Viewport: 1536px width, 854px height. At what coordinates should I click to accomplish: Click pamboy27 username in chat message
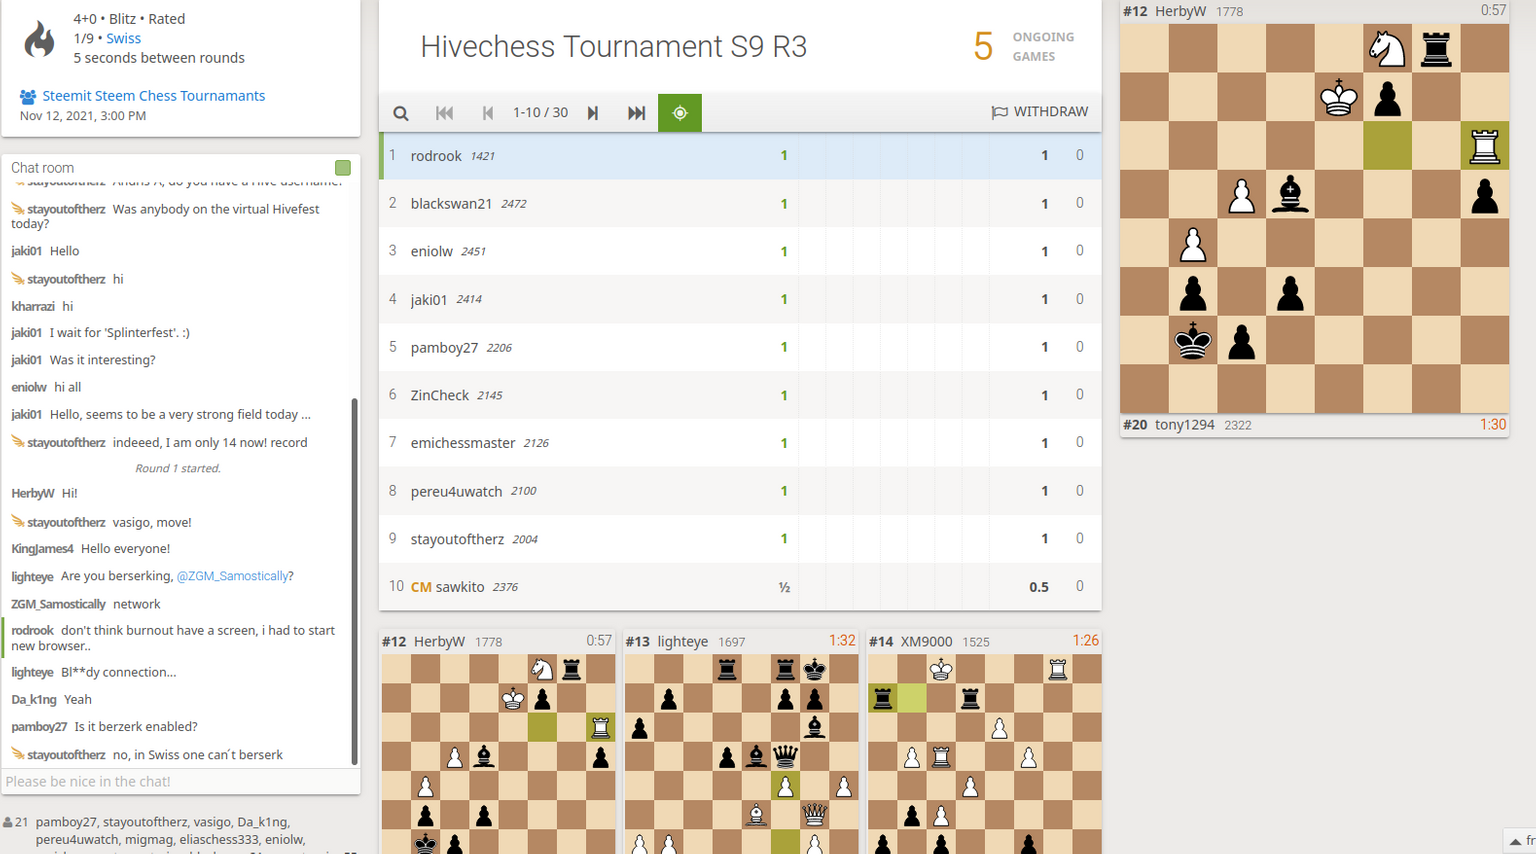(39, 727)
